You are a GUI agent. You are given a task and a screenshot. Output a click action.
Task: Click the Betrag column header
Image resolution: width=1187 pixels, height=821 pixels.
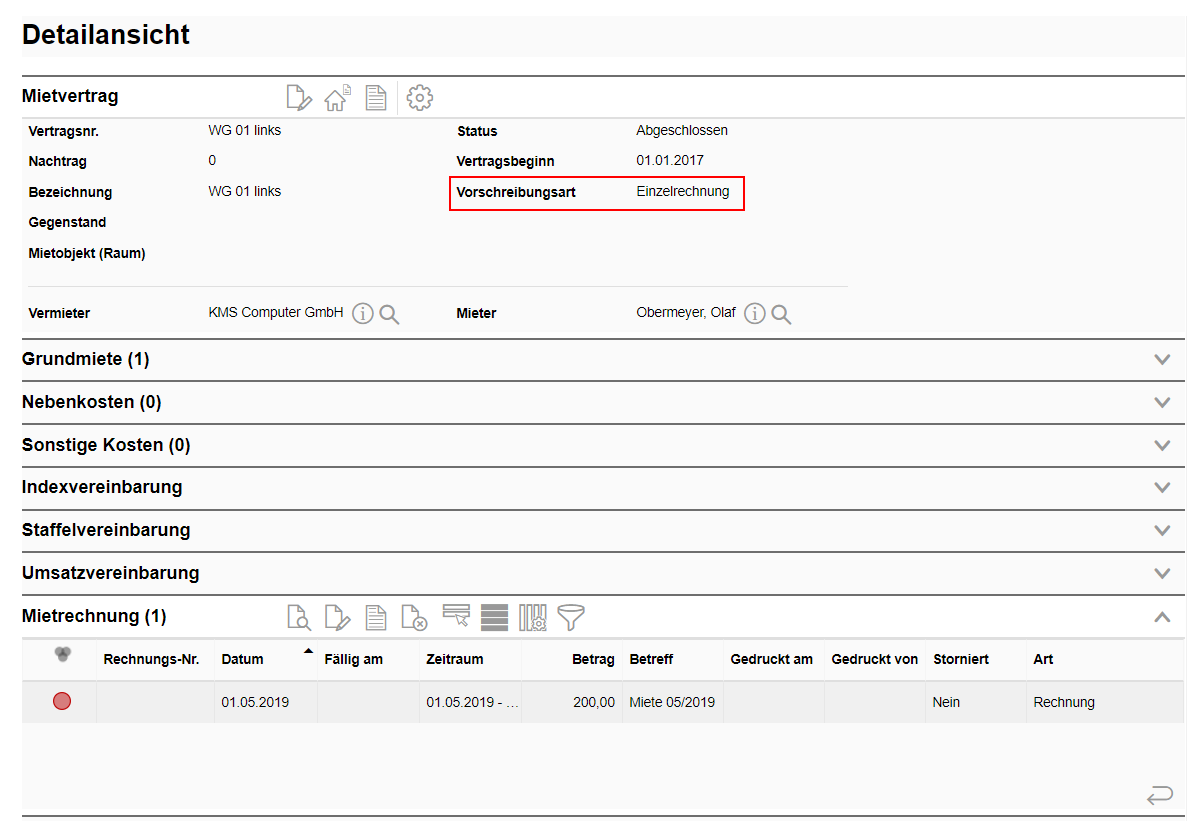pyautogui.click(x=593, y=660)
